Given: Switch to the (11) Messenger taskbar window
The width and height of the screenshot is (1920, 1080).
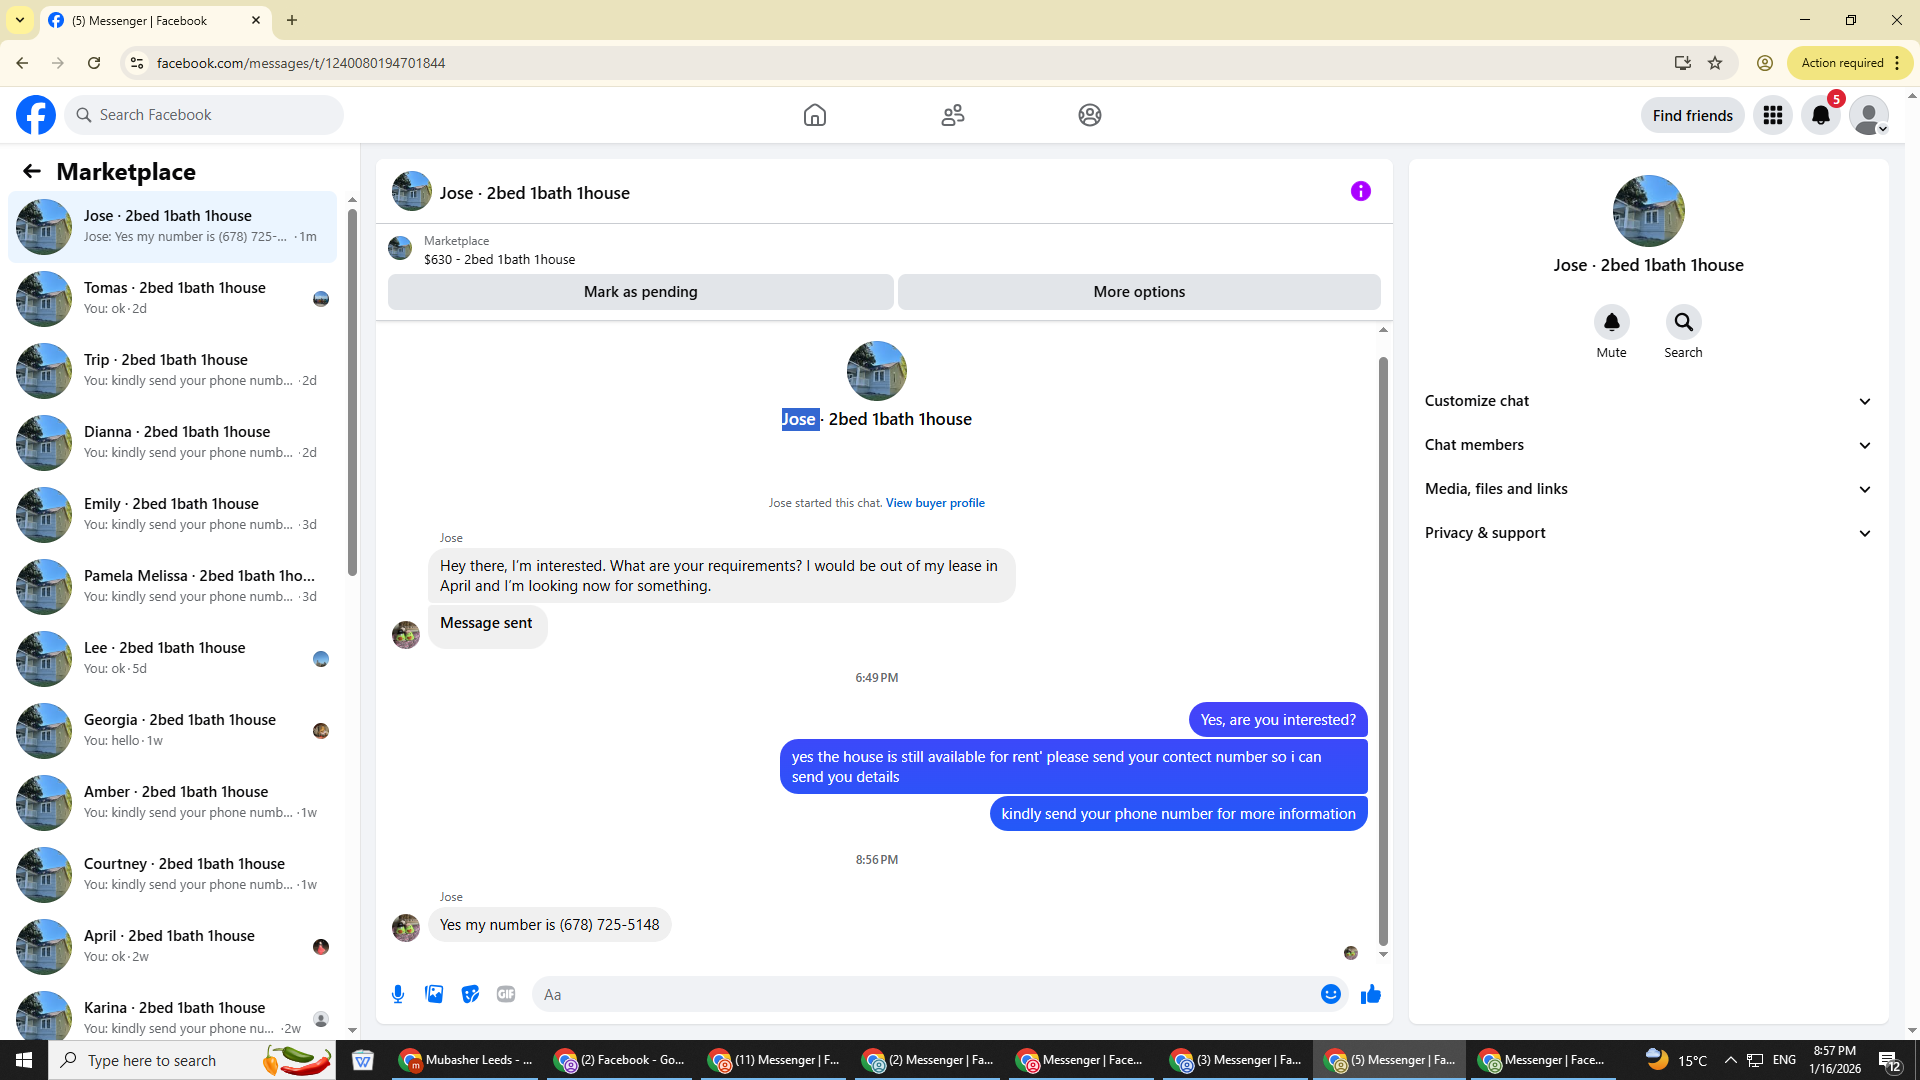Looking at the screenshot, I should tap(775, 1060).
